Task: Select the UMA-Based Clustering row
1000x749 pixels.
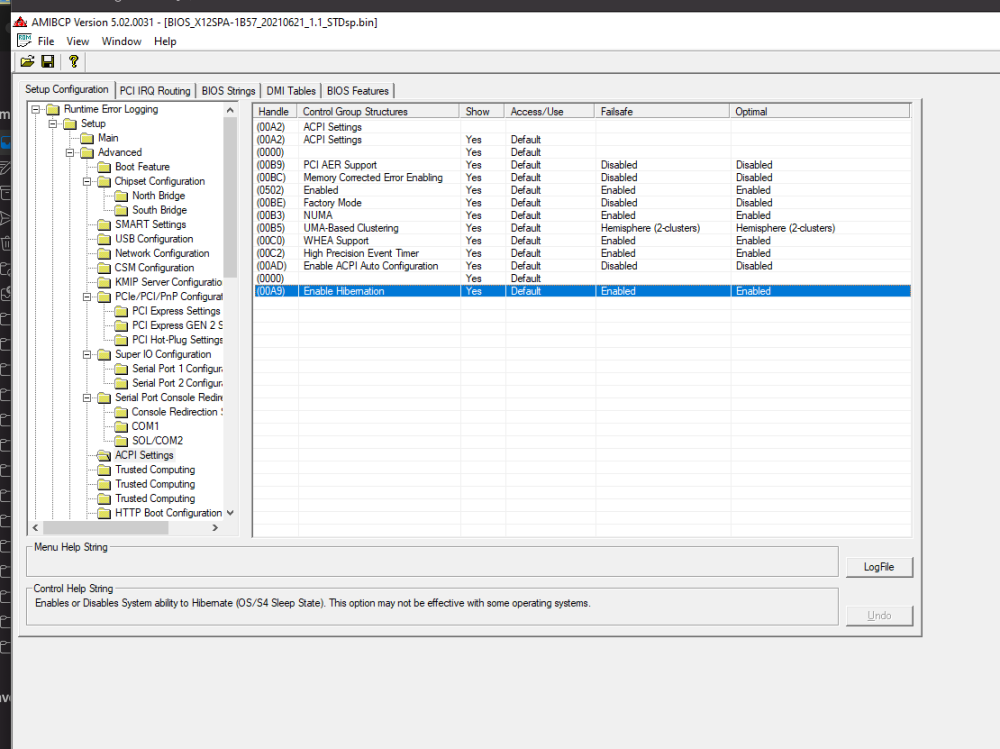Action: pos(582,228)
